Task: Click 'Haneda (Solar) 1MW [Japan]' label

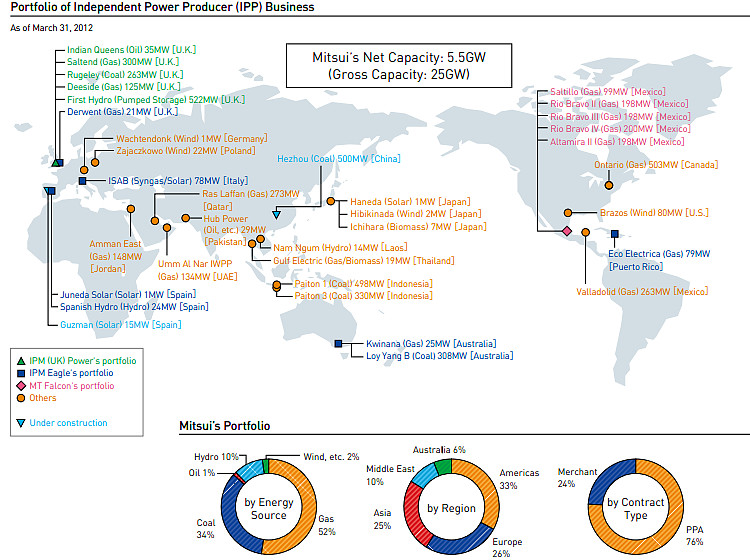Action: tap(410, 202)
